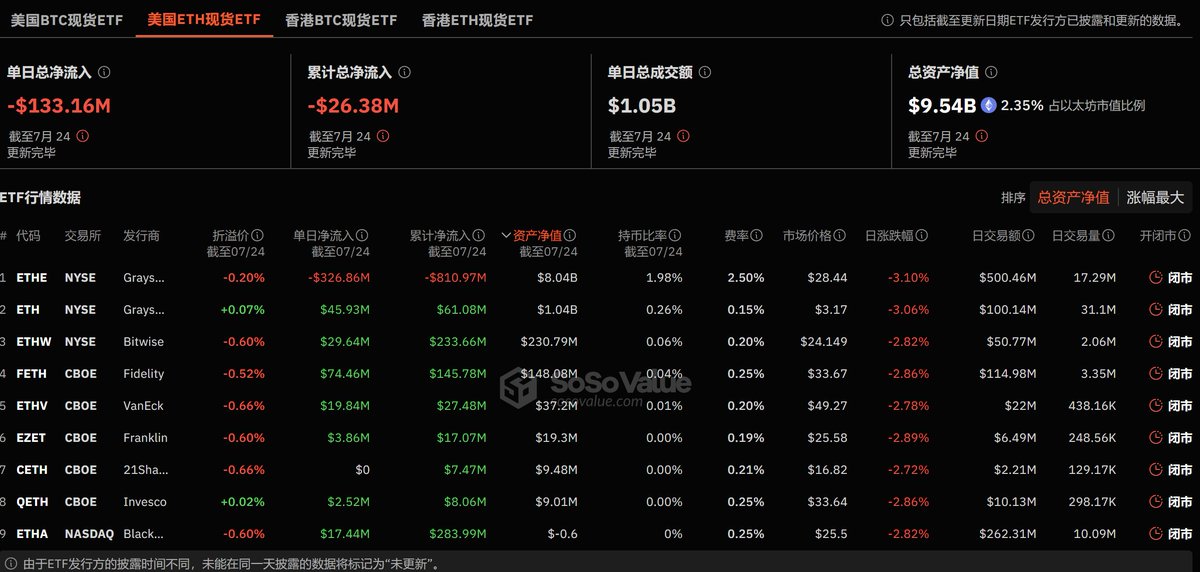Click info icon next to 单日总净流入

pyautogui.click(x=104, y=73)
